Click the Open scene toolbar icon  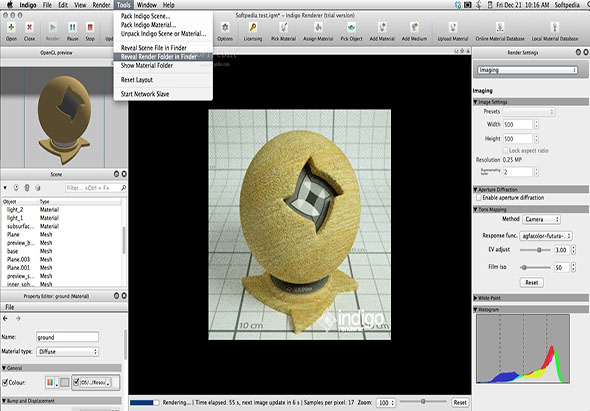click(11, 27)
